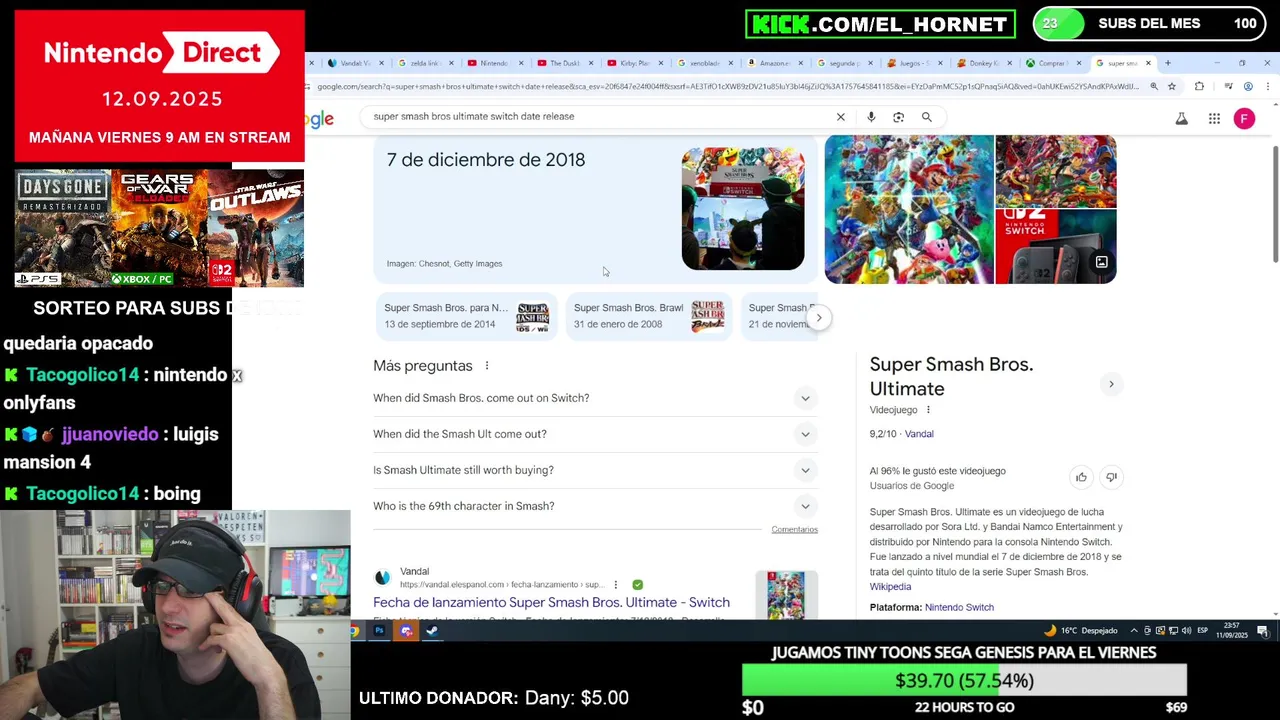Click the SUBS DEL MES progress bar
The height and width of the screenshot is (720, 1280).
(1149, 23)
